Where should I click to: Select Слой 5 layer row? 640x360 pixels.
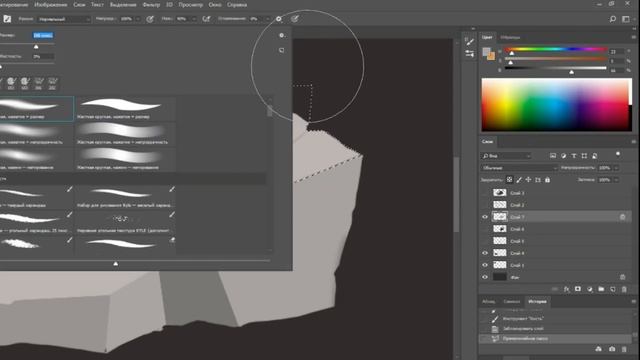pos(555,241)
